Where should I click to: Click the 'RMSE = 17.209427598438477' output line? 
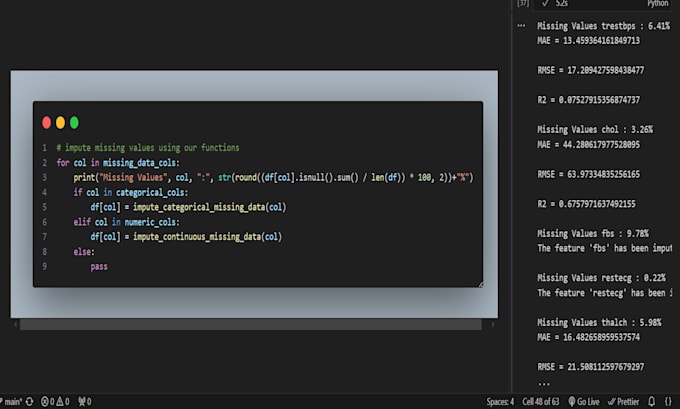[591, 70]
